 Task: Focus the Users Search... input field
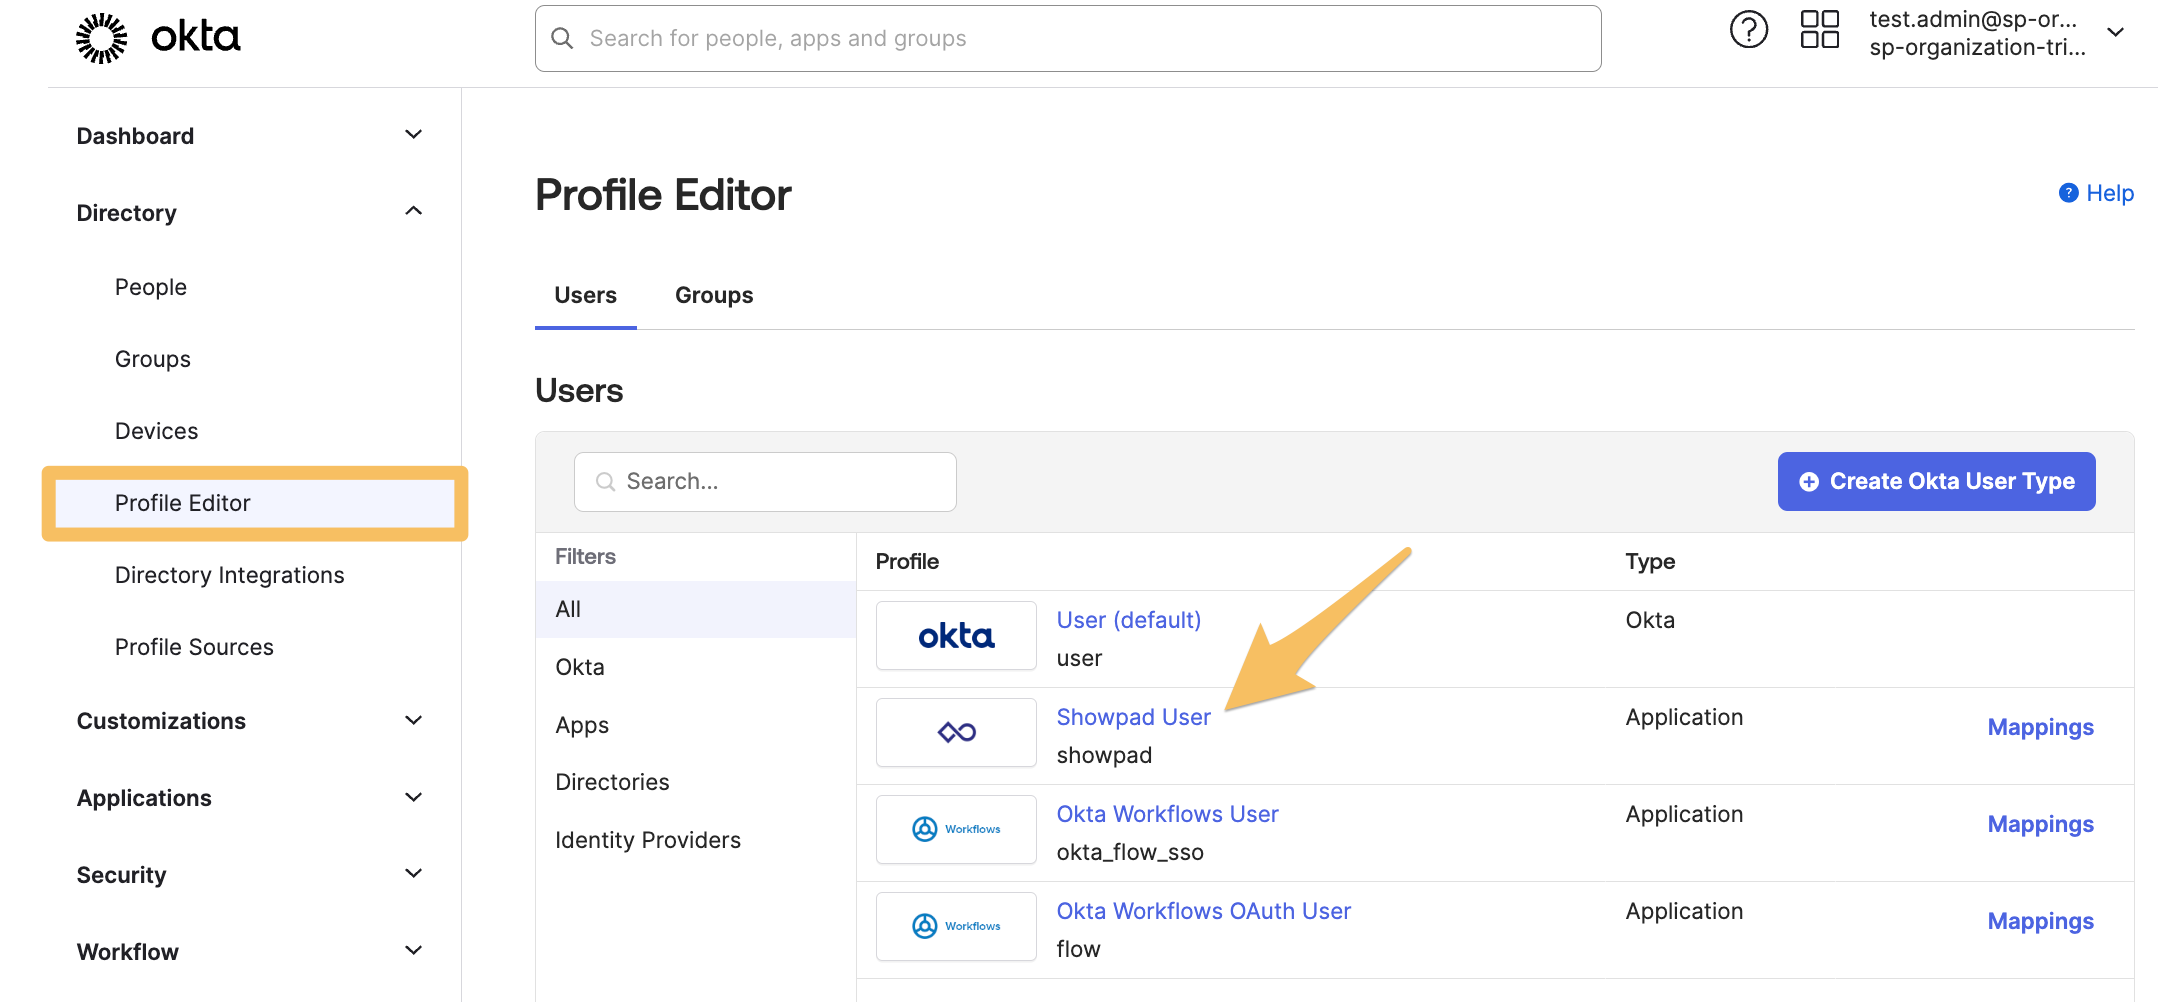point(765,482)
